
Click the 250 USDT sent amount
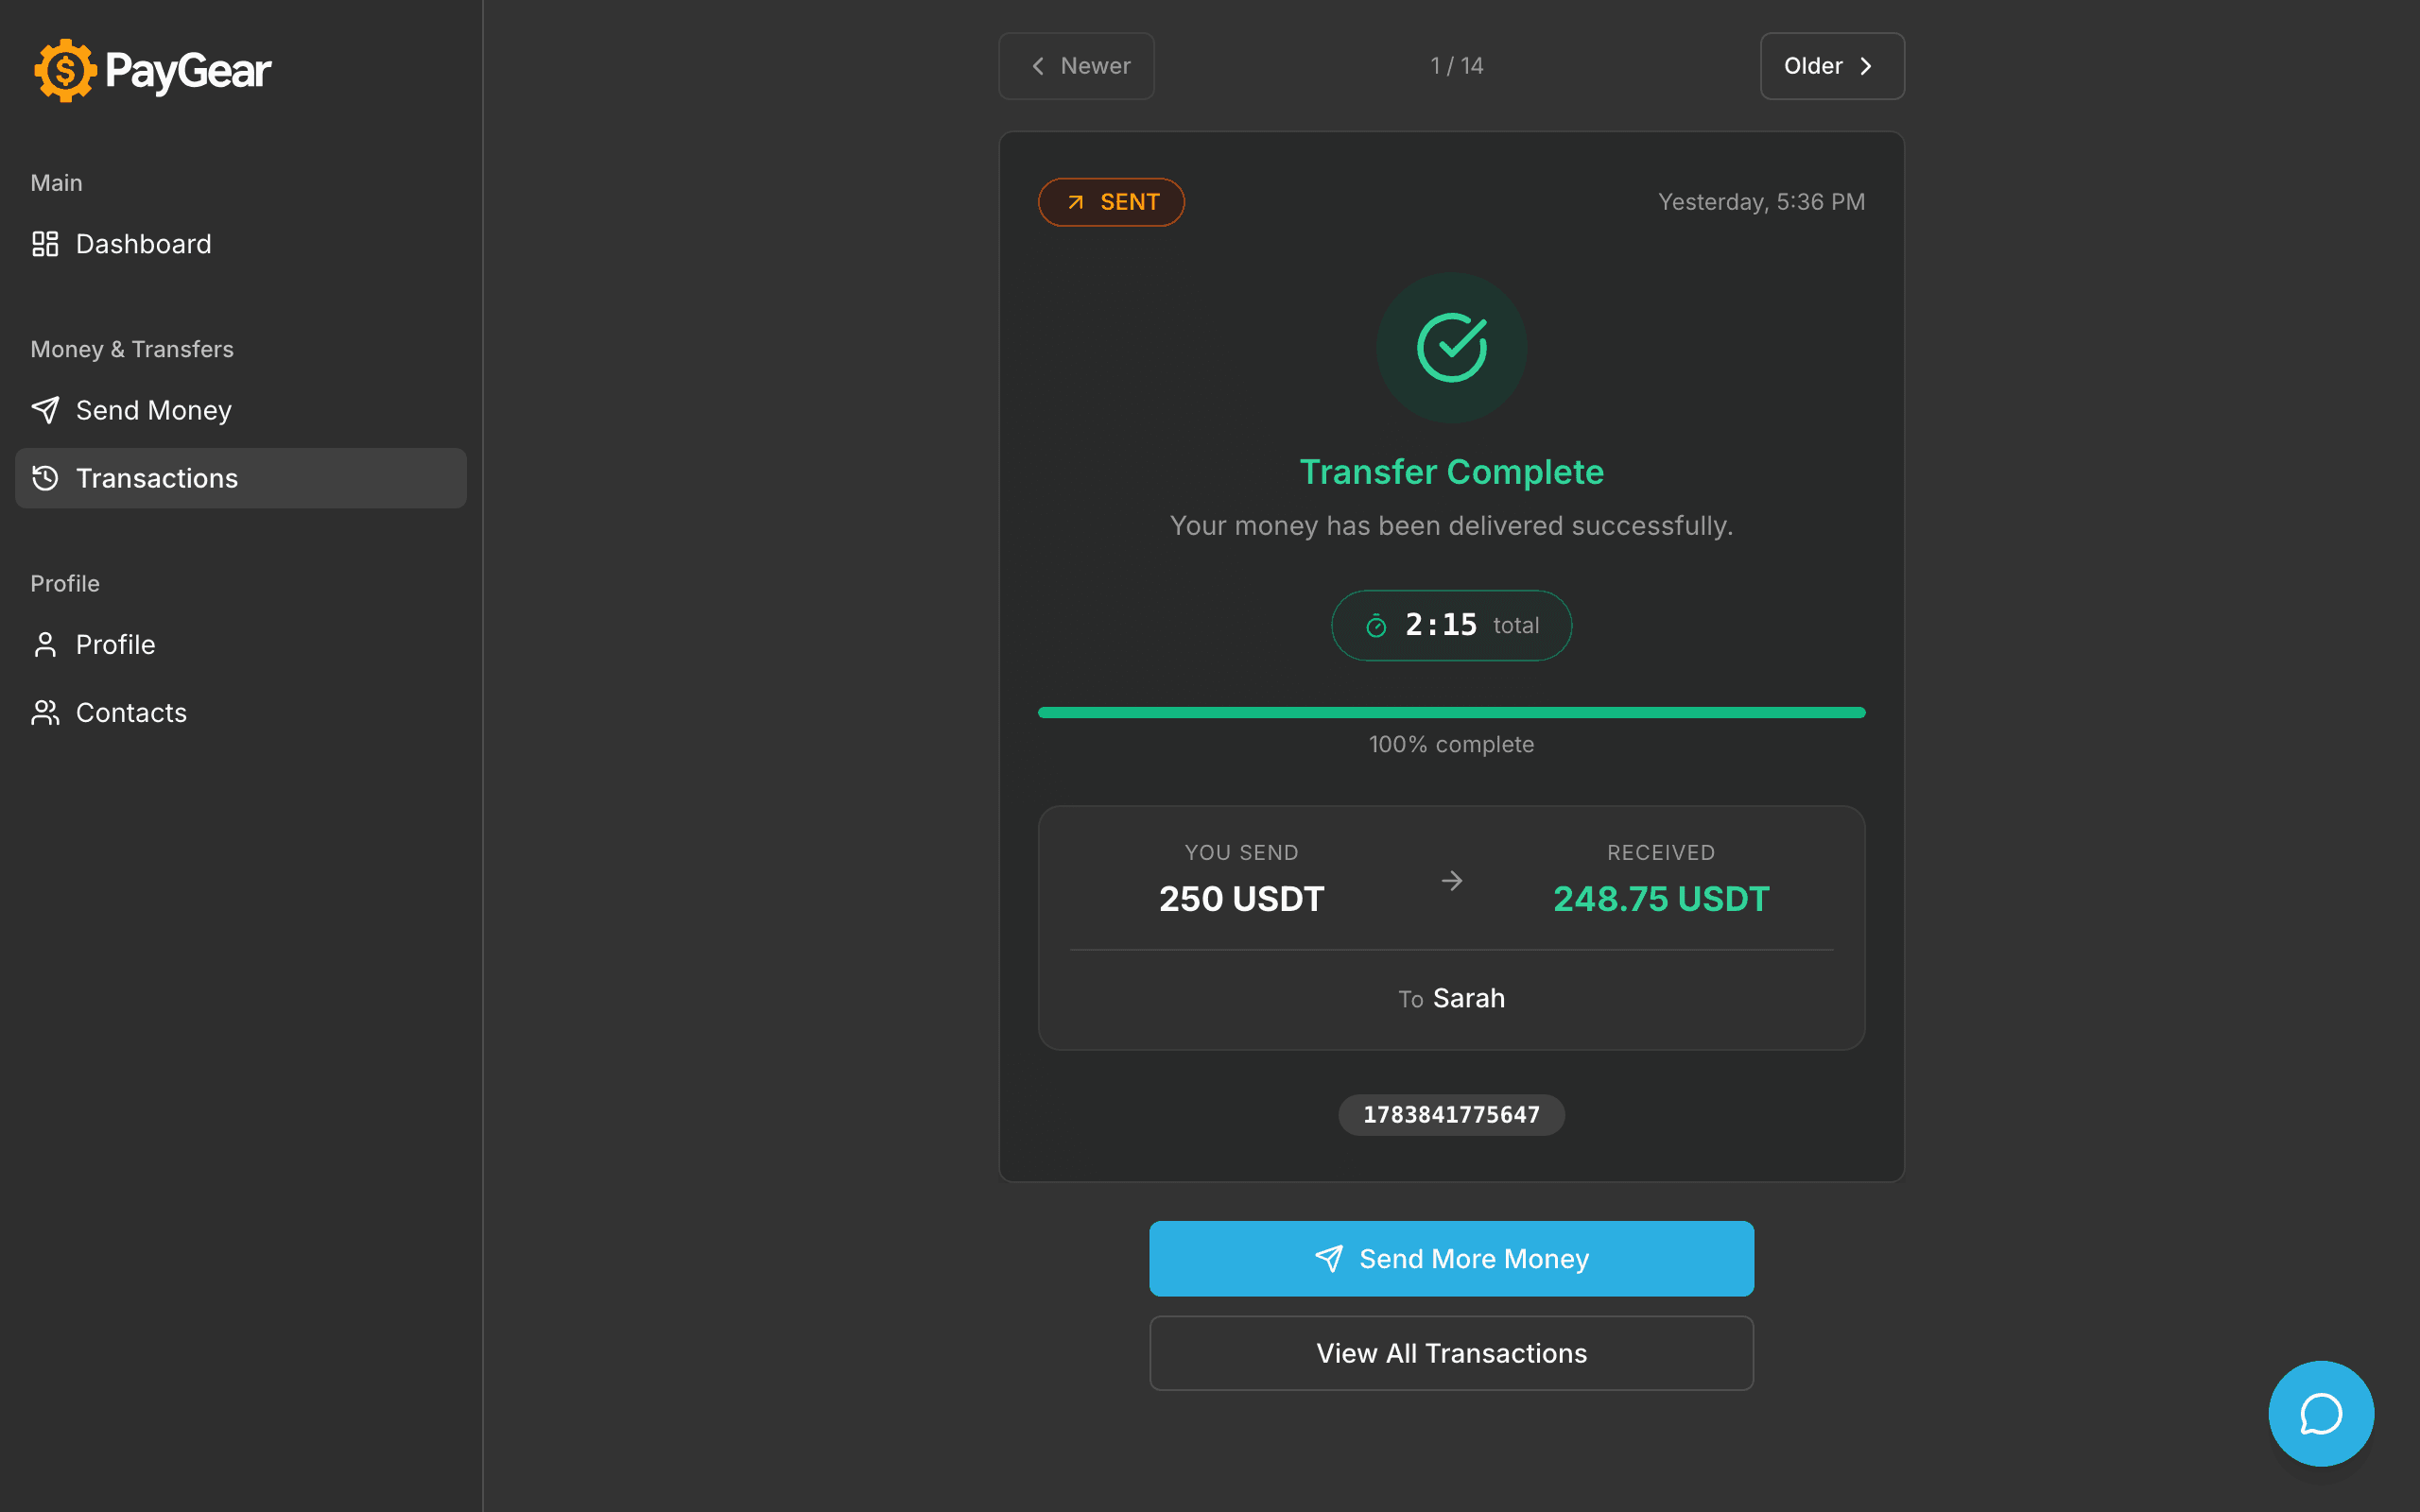[1242, 899]
